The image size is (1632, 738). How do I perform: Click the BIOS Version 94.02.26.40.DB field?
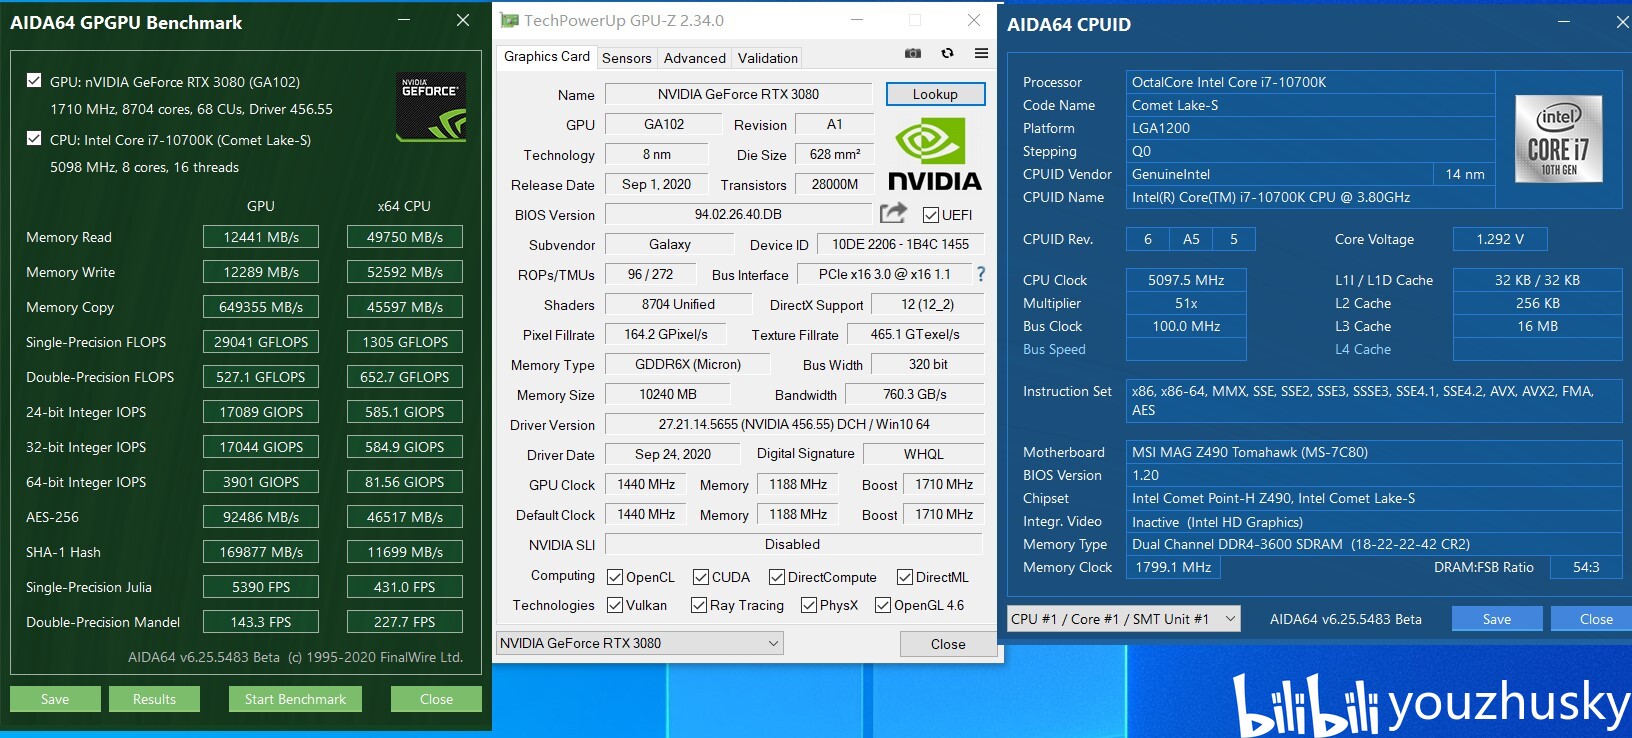click(738, 214)
